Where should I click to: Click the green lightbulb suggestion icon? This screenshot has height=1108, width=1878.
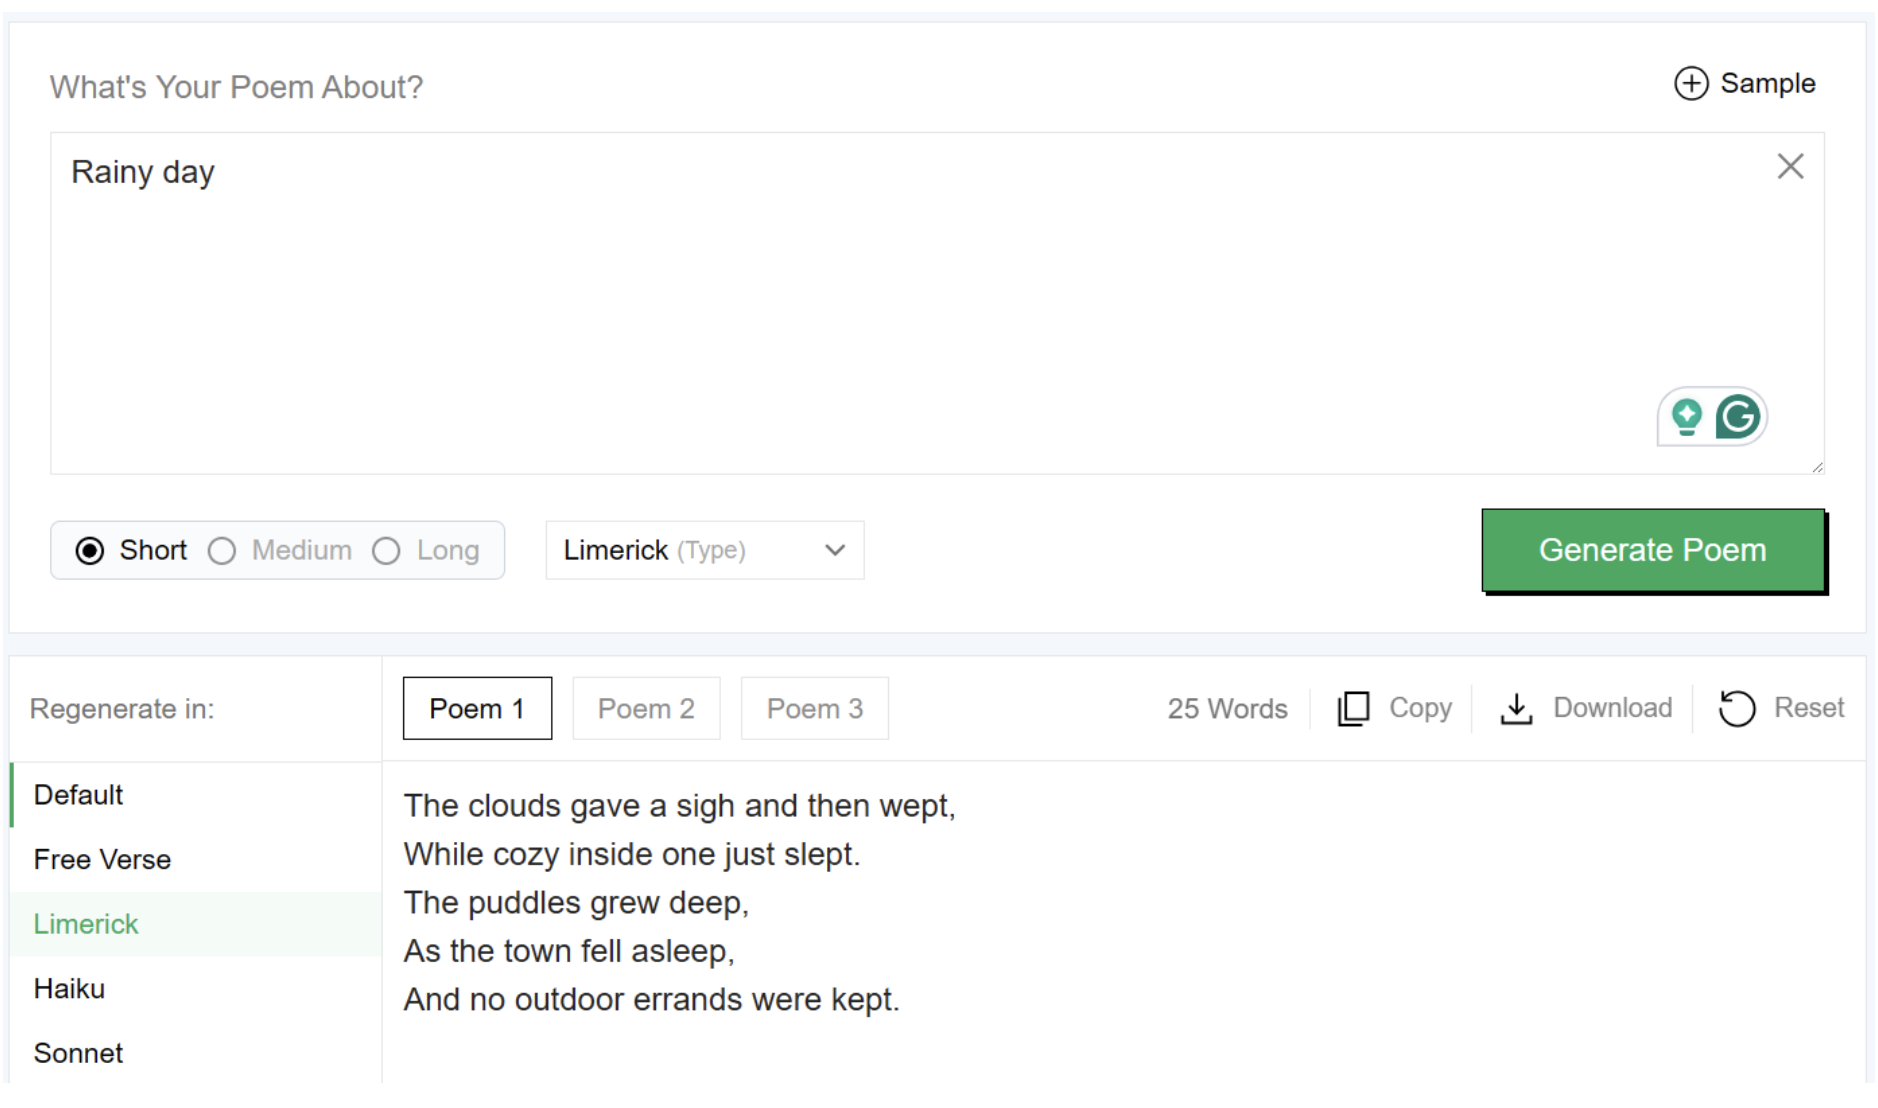1686,416
